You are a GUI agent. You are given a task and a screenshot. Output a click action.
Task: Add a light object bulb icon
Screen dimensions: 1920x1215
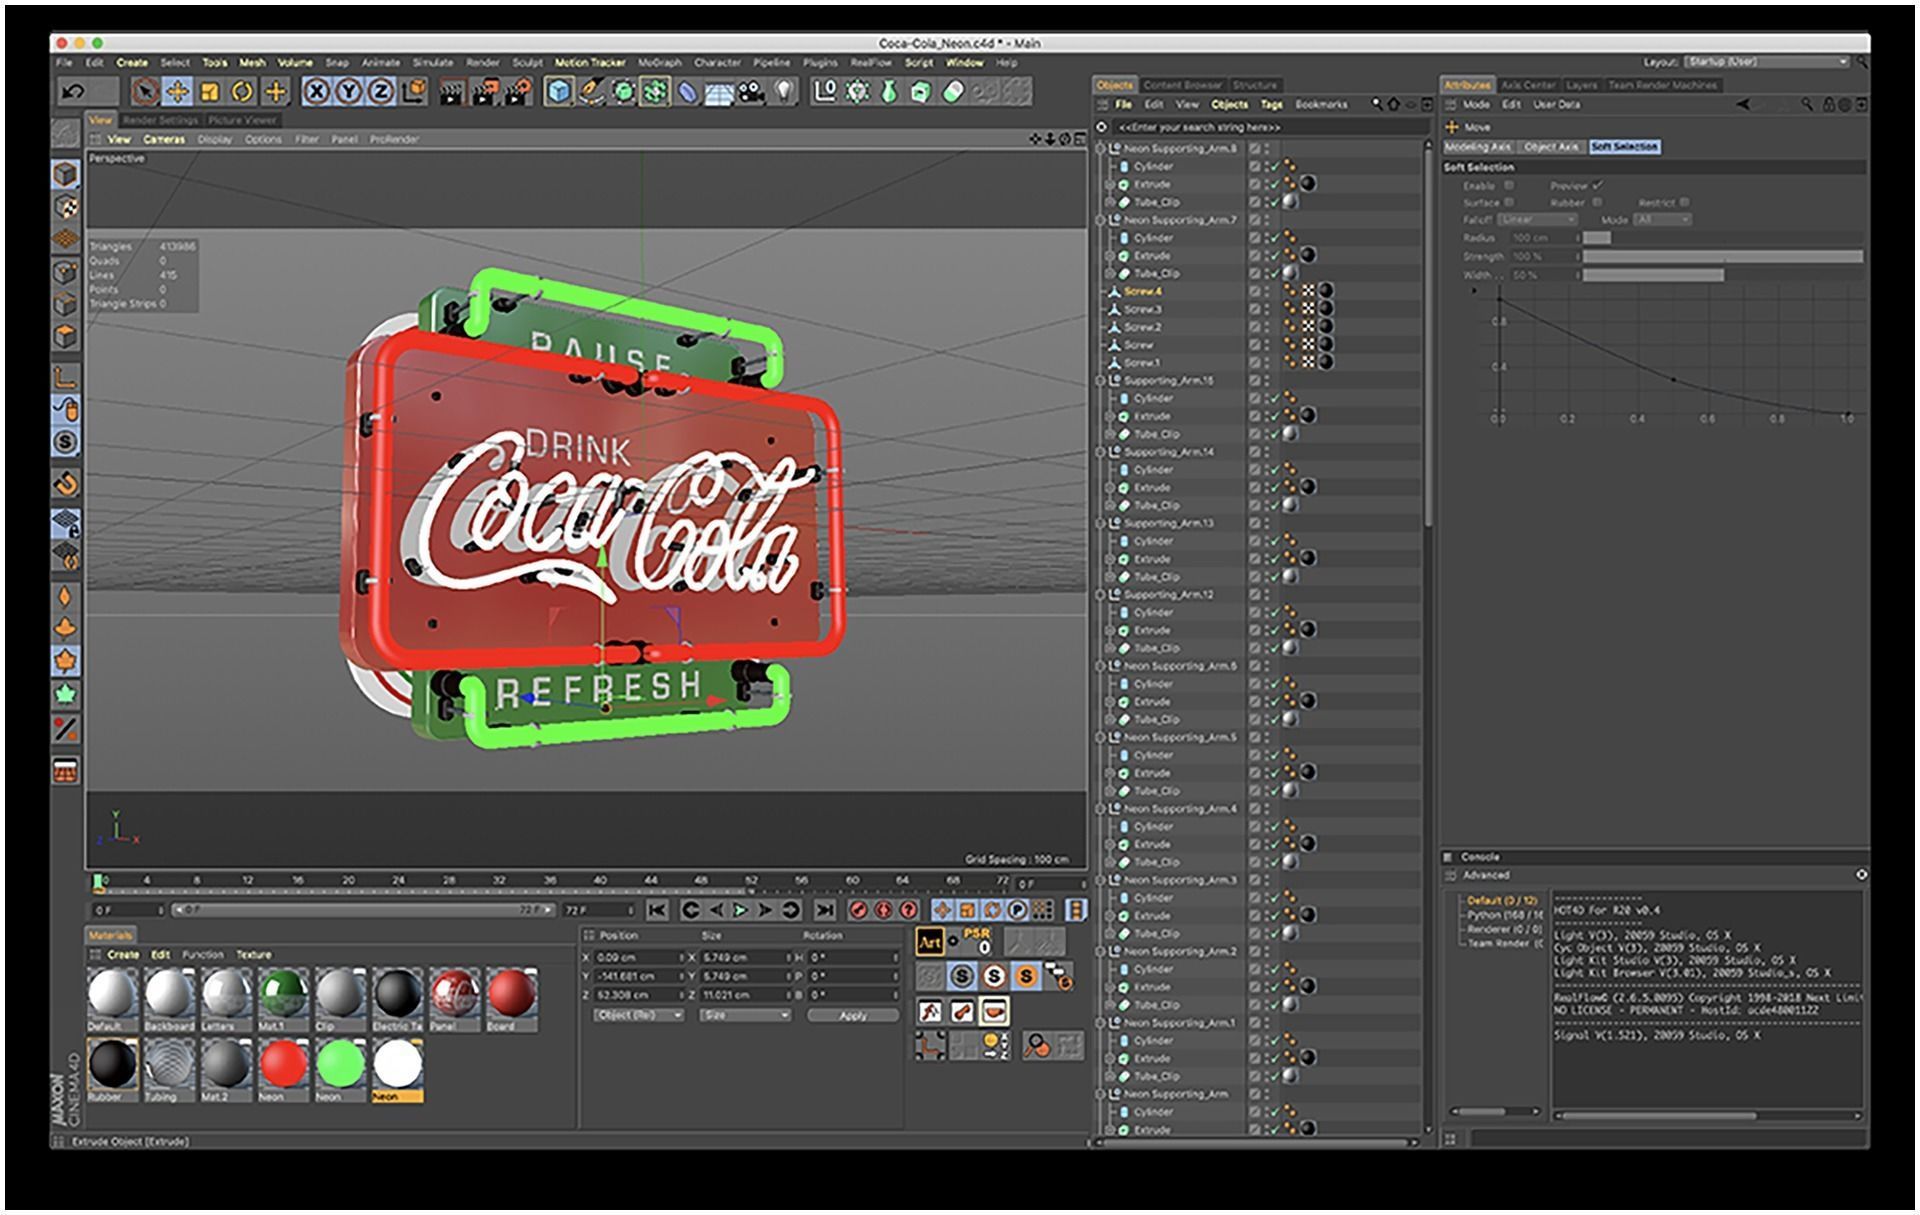coord(785,92)
